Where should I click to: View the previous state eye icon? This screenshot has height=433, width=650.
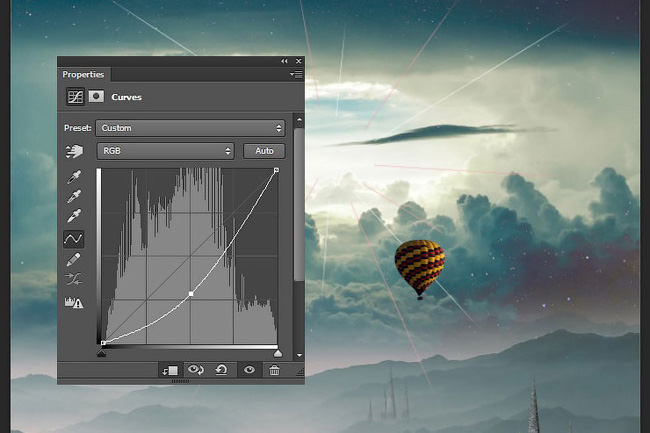(195, 370)
